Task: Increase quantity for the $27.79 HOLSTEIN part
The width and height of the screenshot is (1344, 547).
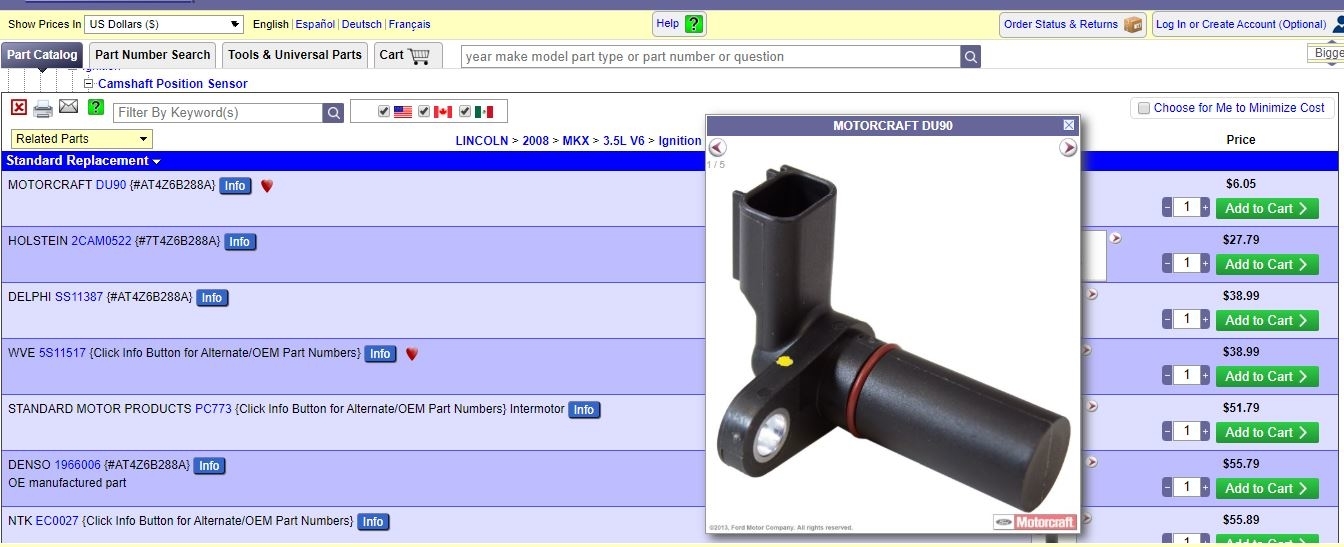Action: (x=1205, y=264)
